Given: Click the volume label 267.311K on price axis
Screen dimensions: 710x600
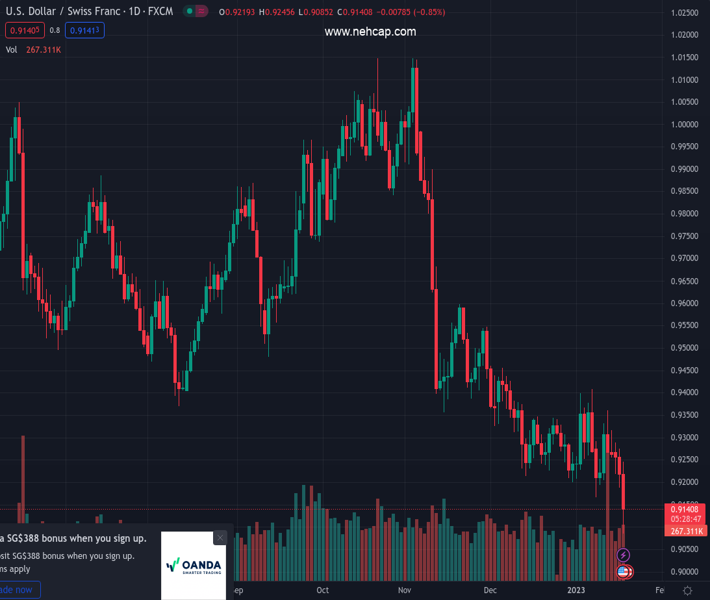Looking at the screenshot, I should tap(684, 531).
